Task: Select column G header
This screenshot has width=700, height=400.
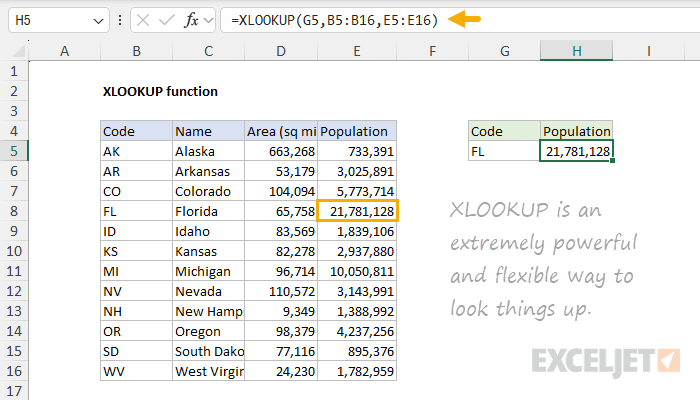Action: click(504, 51)
